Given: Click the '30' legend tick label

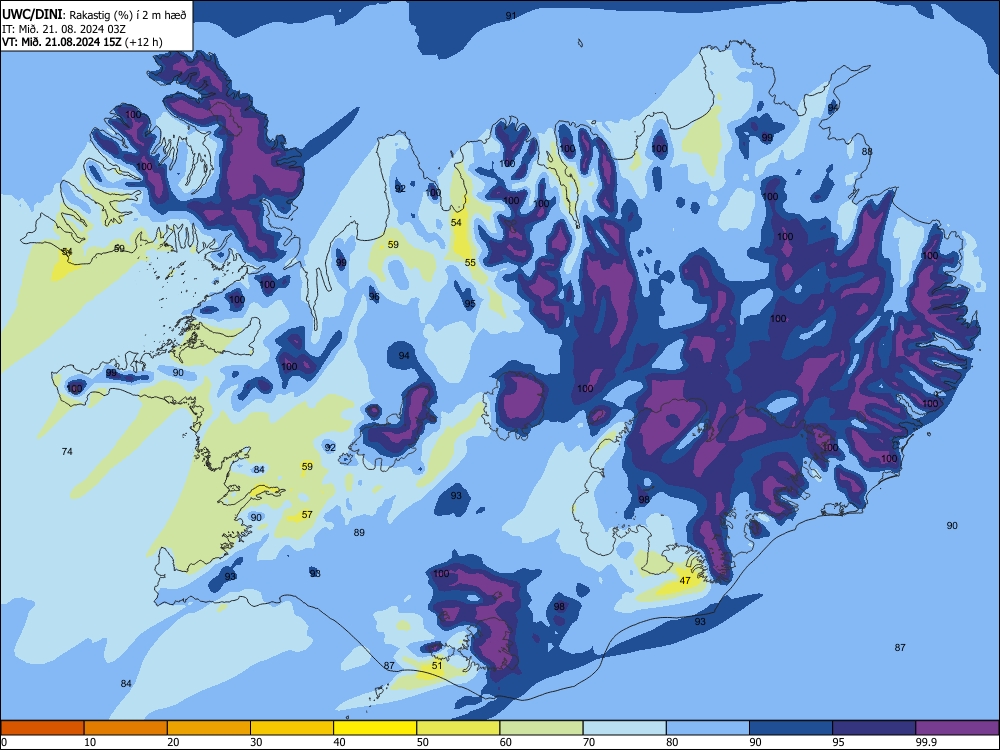Looking at the screenshot, I should tap(256, 742).
